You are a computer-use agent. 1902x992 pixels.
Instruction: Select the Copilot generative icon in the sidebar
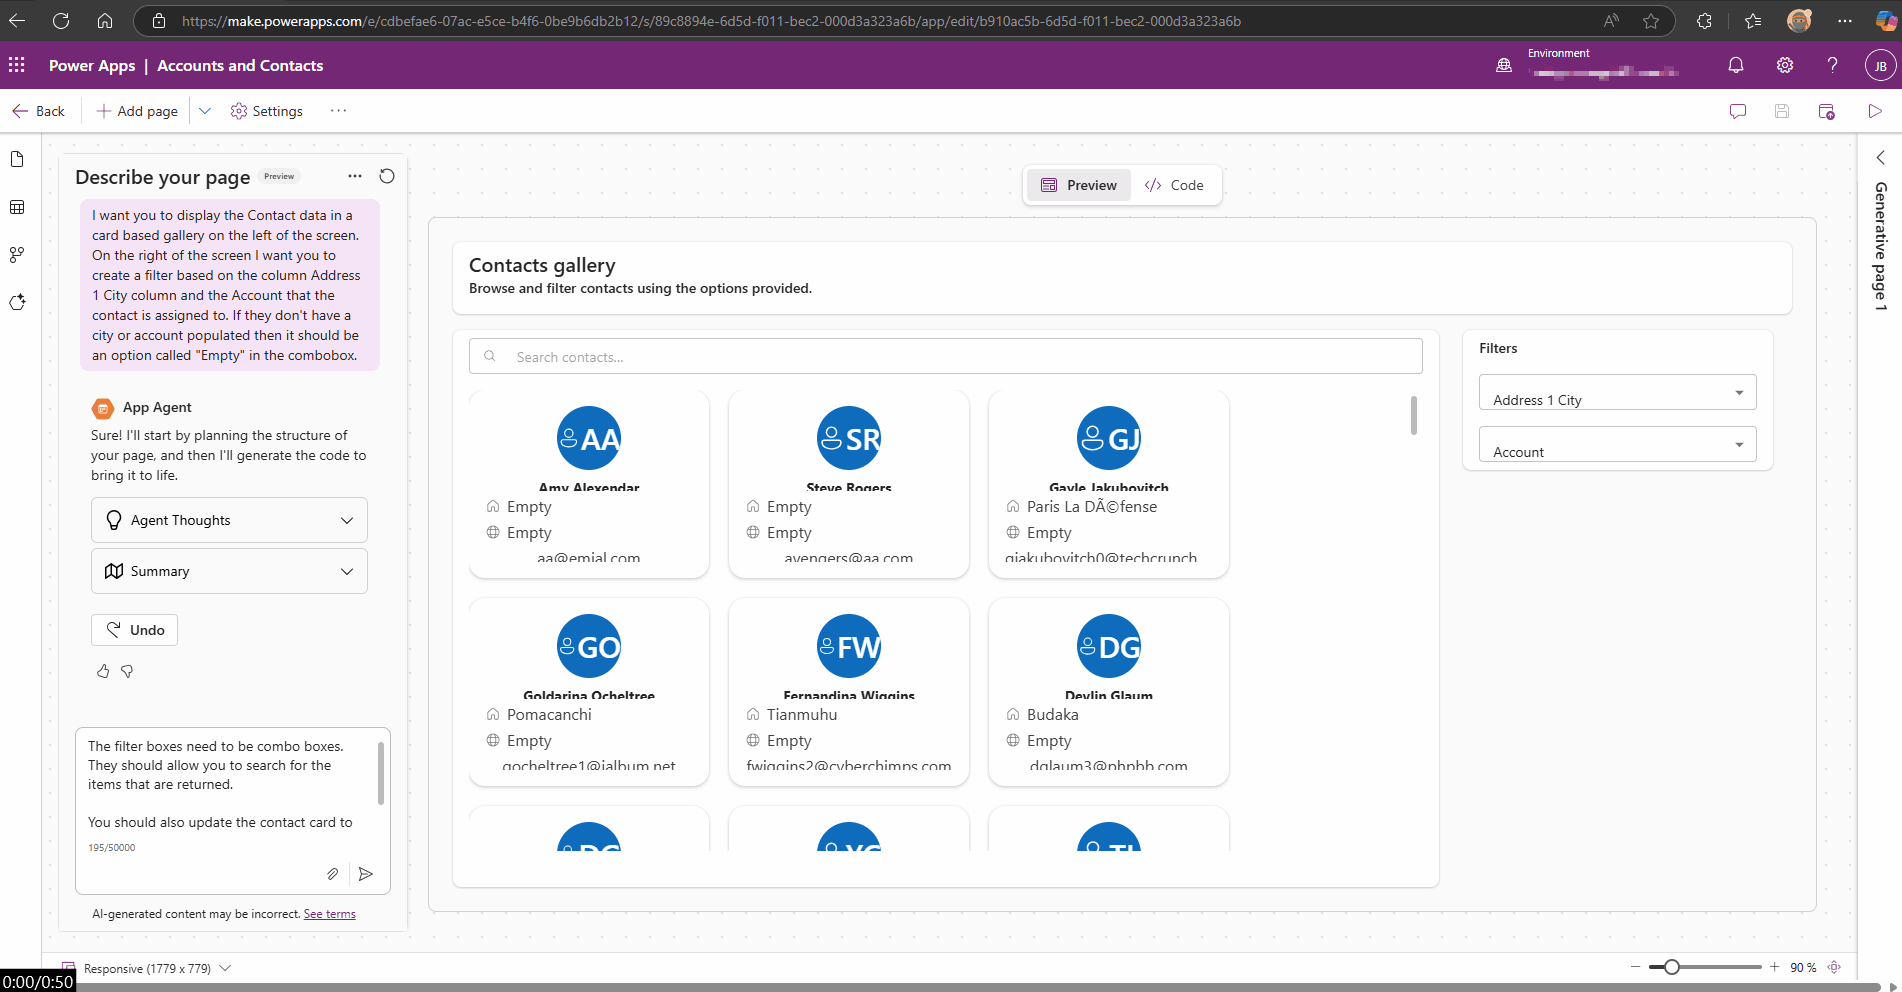point(17,301)
